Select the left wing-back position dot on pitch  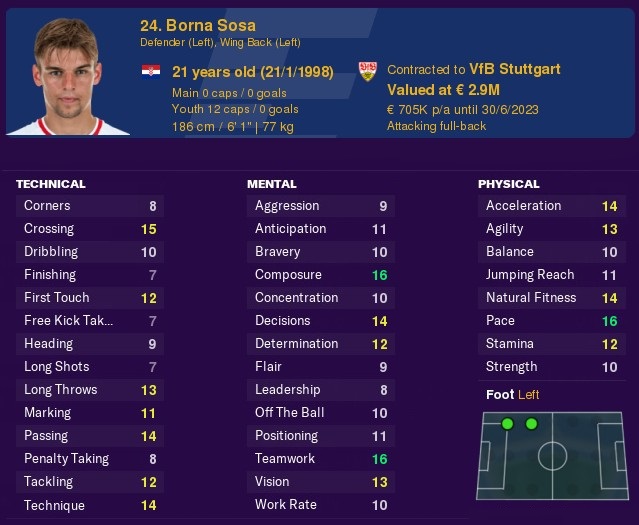[x=531, y=424]
